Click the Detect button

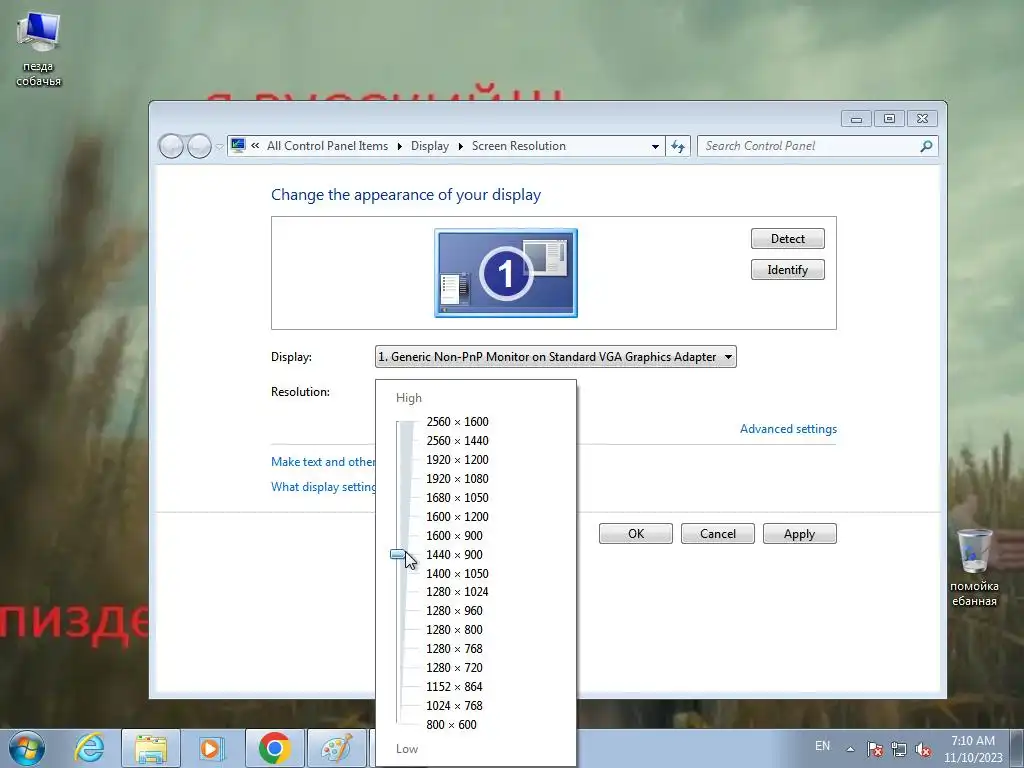tap(788, 238)
